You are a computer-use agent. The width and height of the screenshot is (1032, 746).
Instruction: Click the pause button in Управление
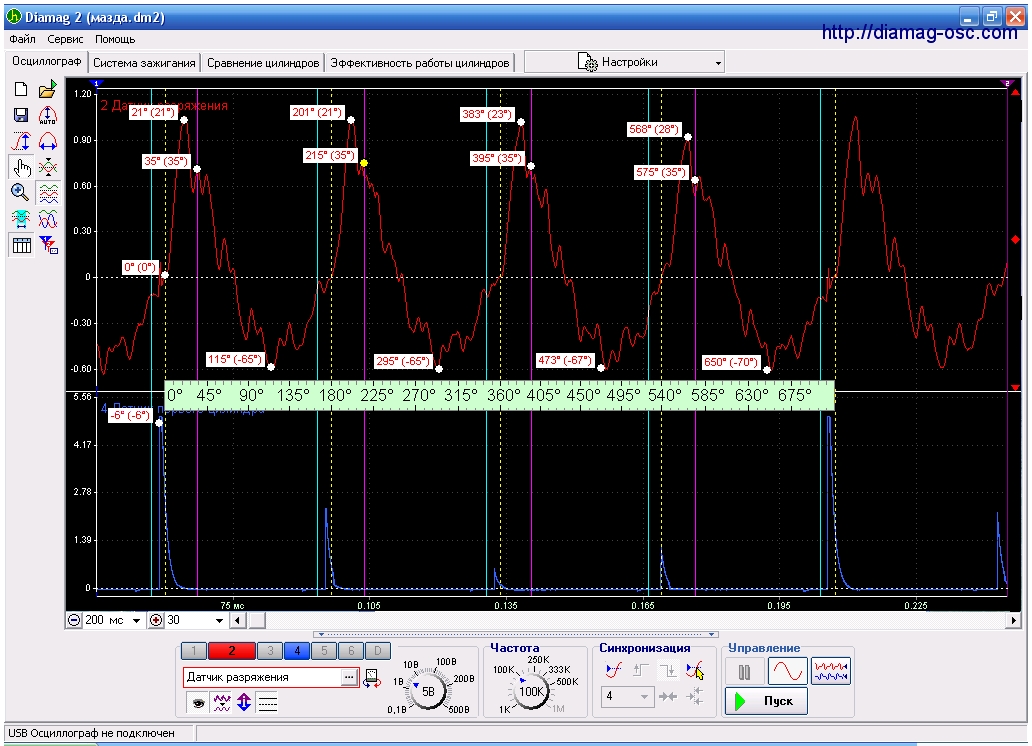[744, 672]
